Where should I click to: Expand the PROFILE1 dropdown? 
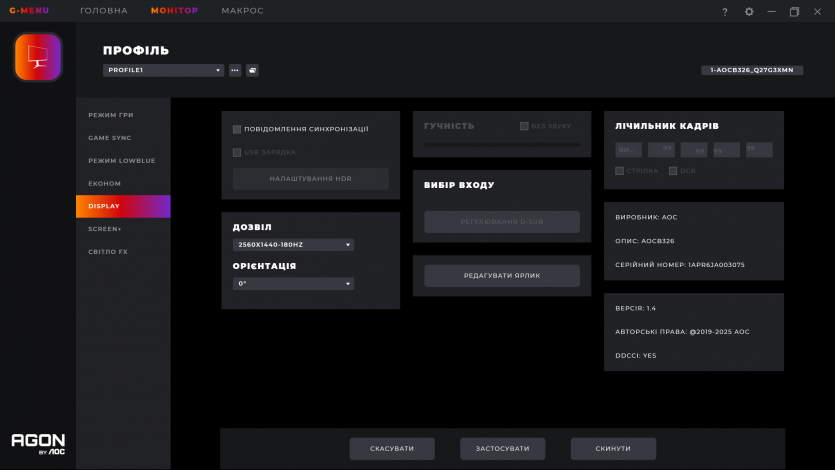coord(163,70)
